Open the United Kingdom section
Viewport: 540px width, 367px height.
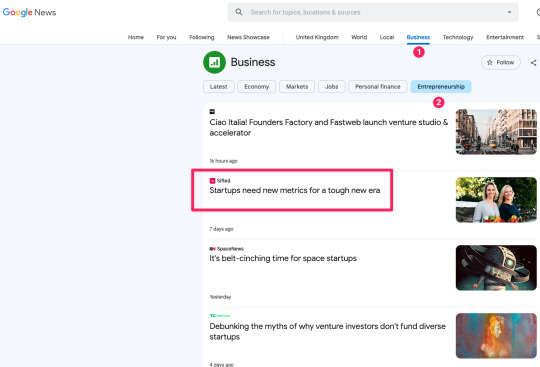point(317,37)
